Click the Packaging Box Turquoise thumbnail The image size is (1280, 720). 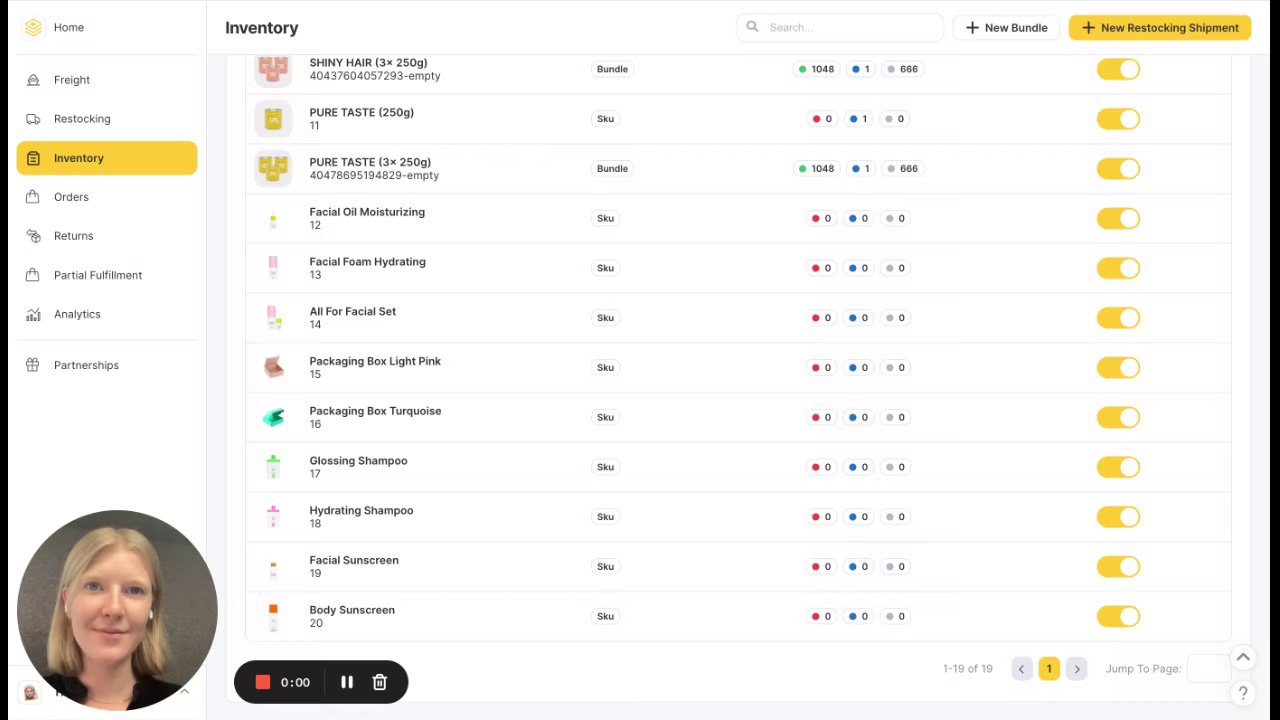click(x=273, y=417)
